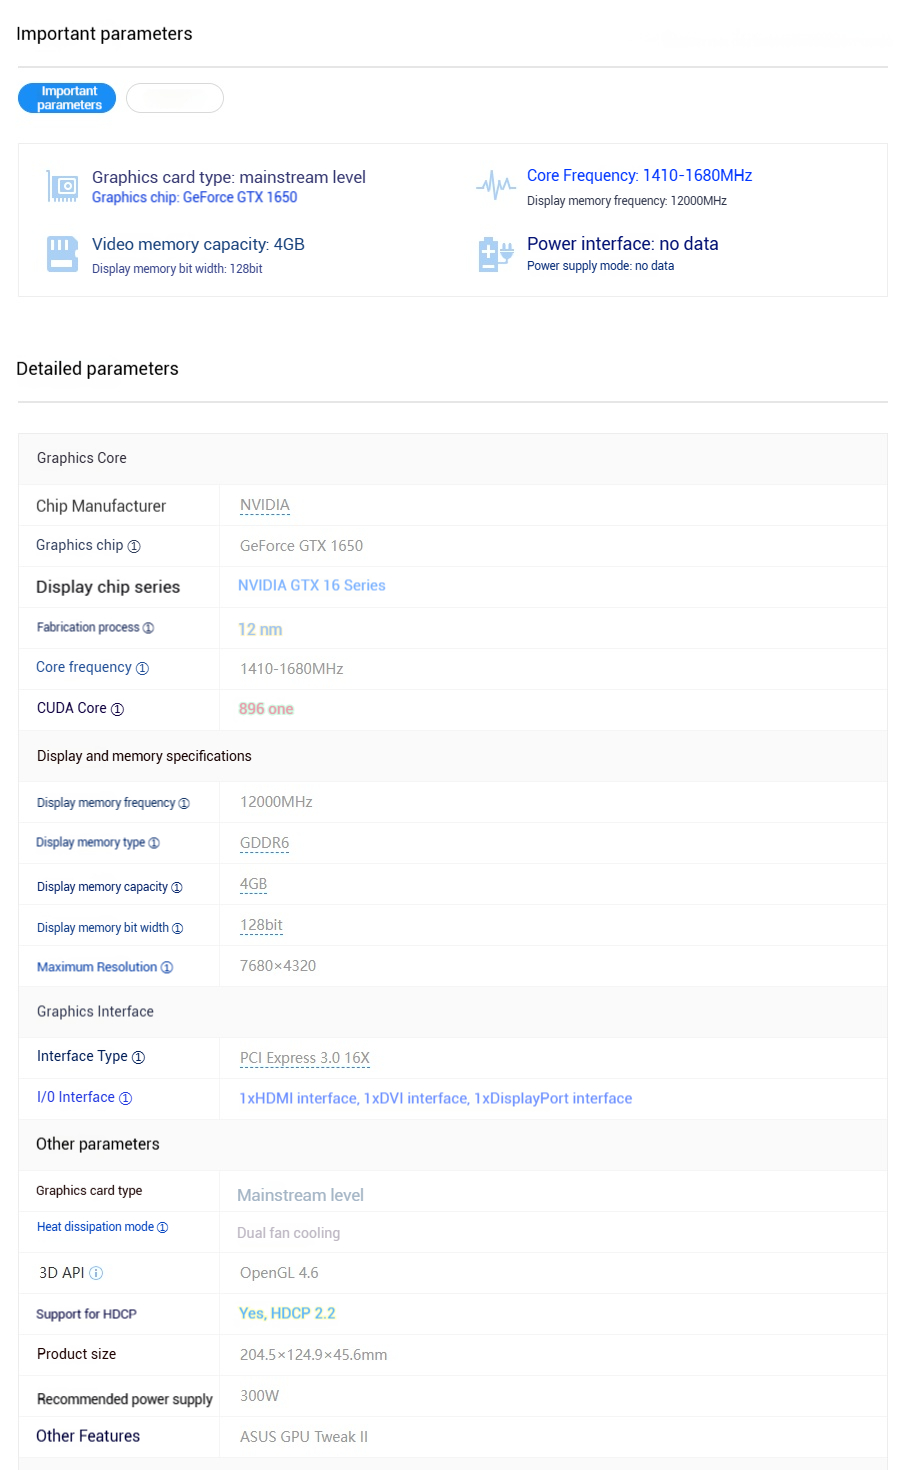Click the Support for HDCP label

point(86,1314)
